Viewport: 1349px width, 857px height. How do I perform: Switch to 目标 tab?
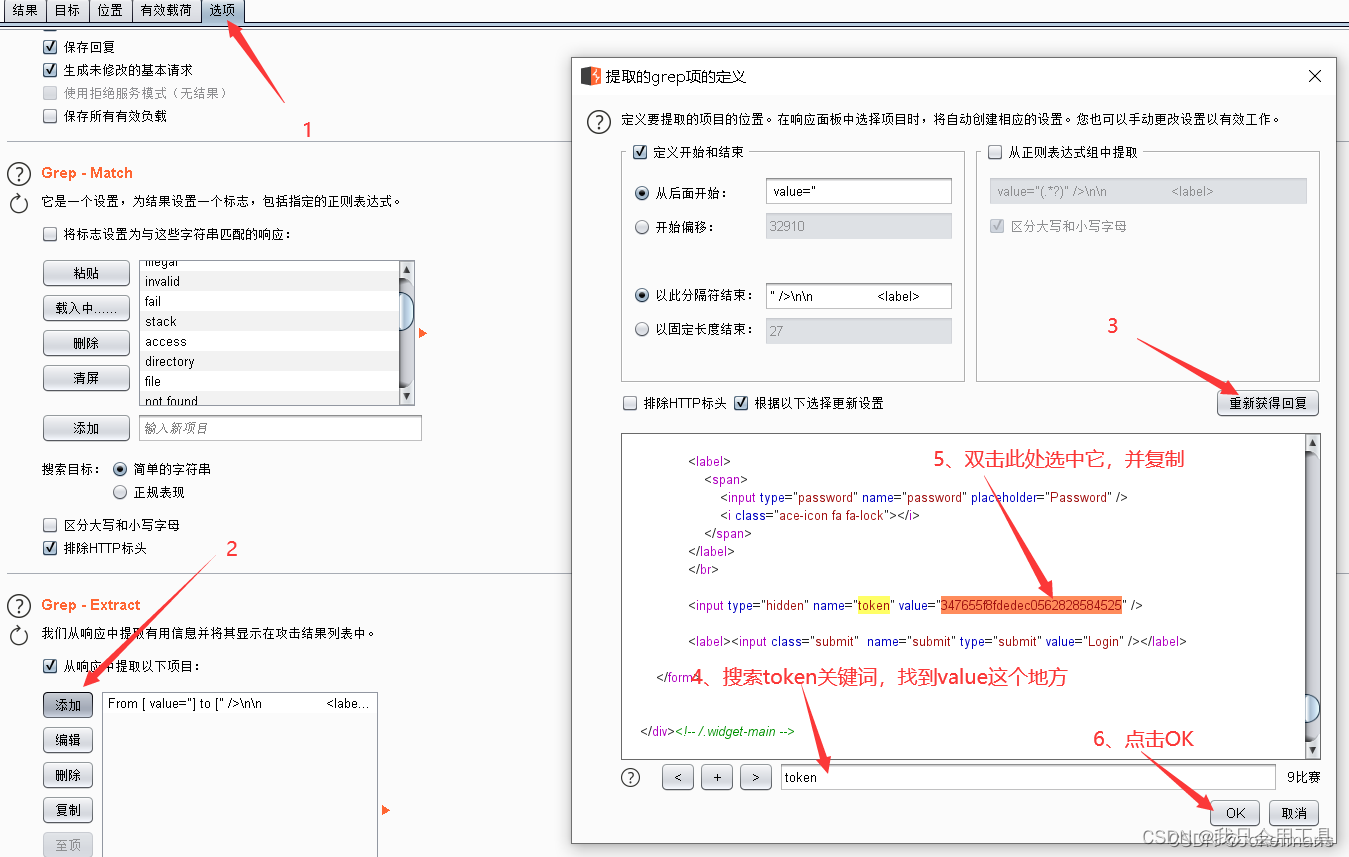[67, 11]
